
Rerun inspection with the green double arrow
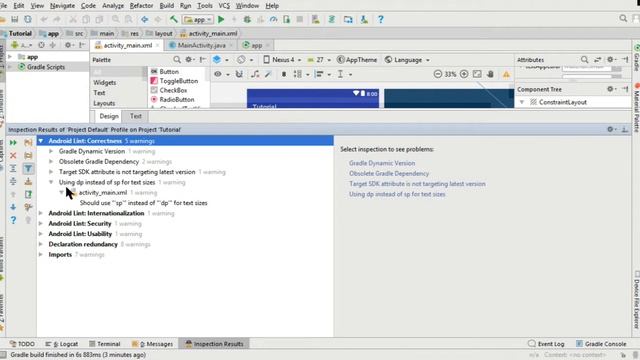(13, 142)
